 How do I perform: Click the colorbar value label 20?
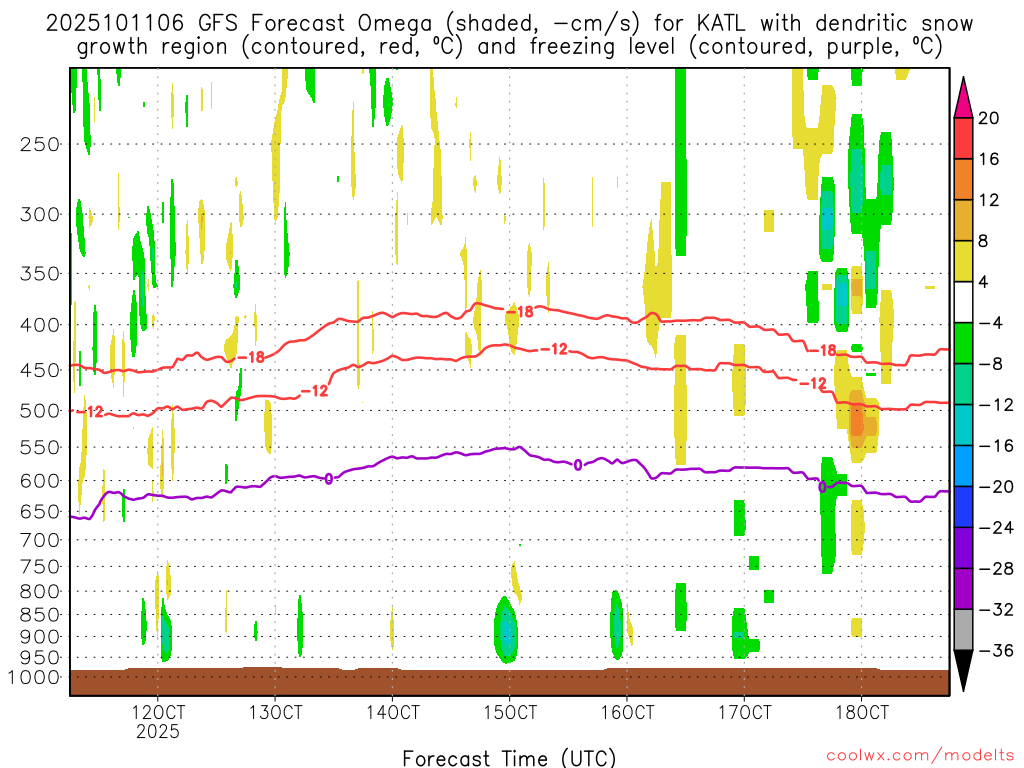[x=988, y=118]
